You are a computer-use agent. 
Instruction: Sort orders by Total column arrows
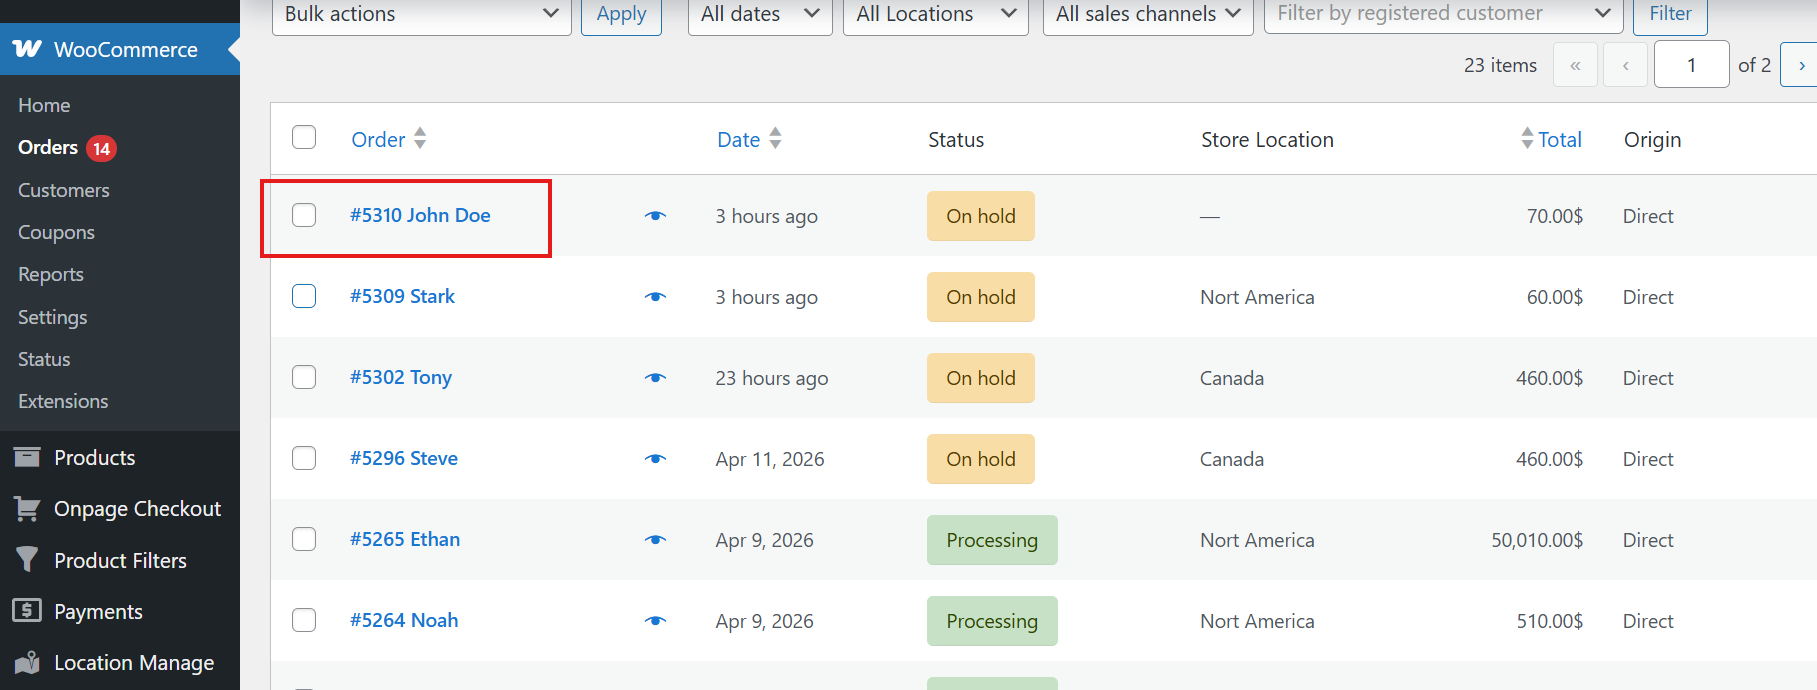pyautogui.click(x=1527, y=139)
